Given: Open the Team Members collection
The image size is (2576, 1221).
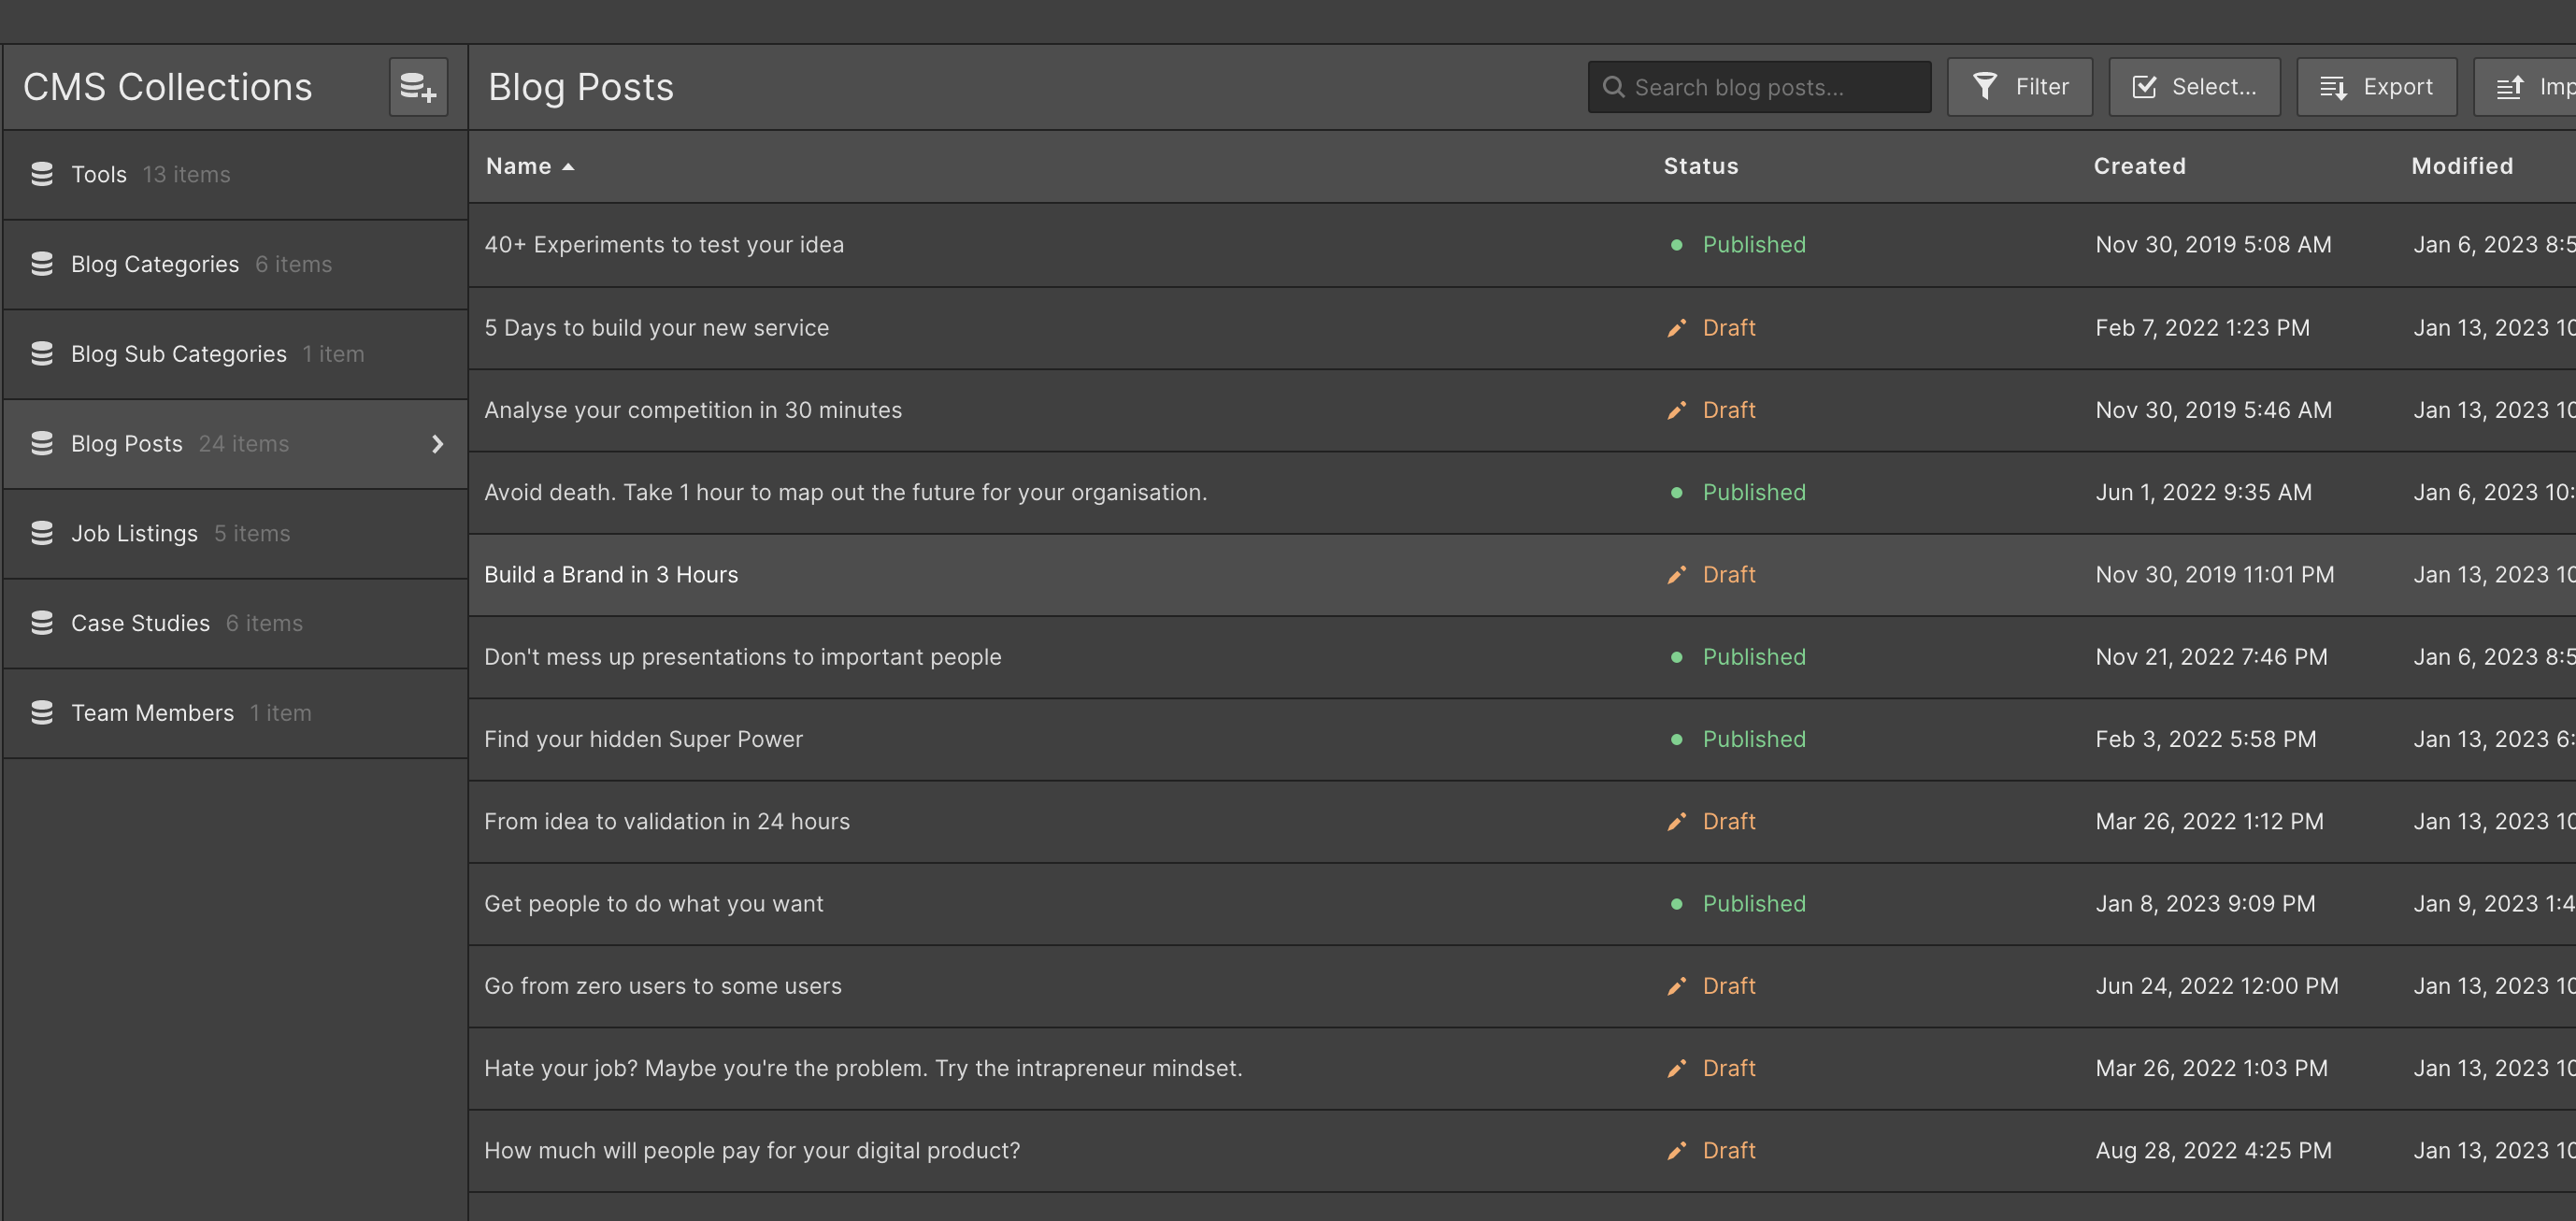Looking at the screenshot, I should 235,714.
